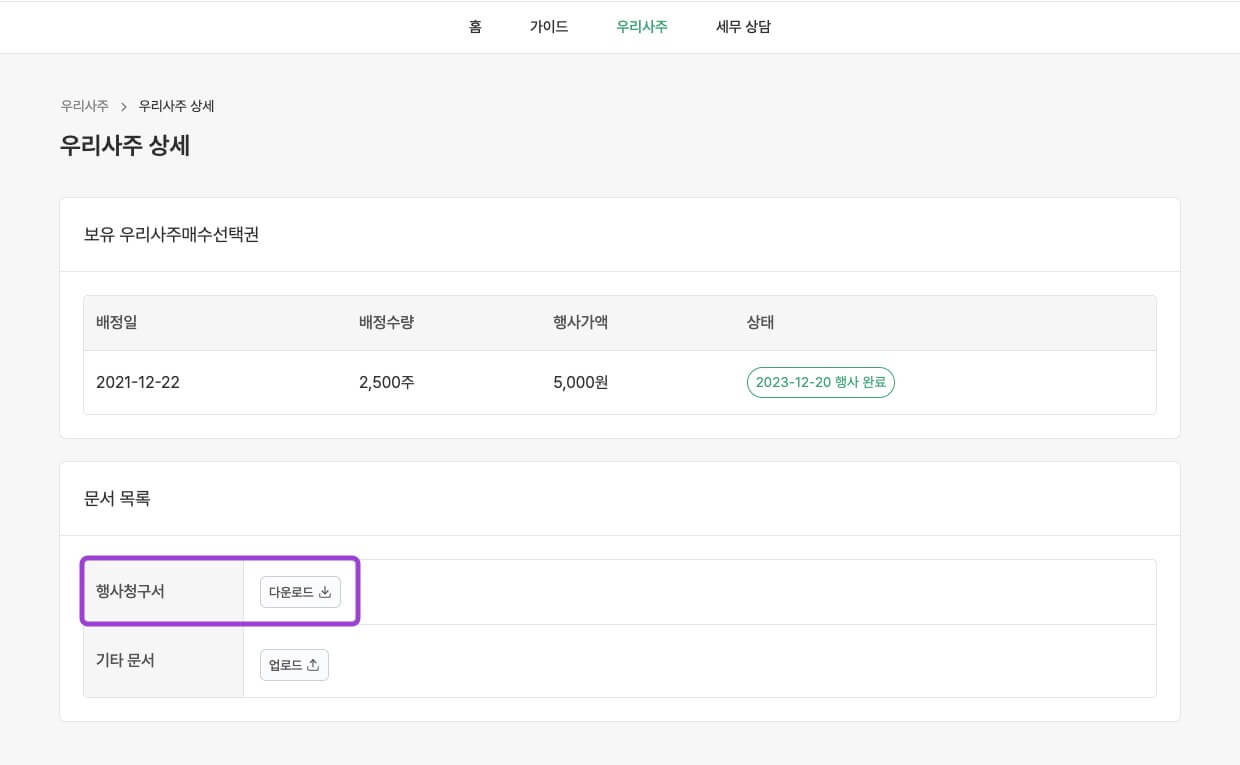The image size is (1240, 765).
Task: Click the 행사가액 column header
Action: point(580,322)
